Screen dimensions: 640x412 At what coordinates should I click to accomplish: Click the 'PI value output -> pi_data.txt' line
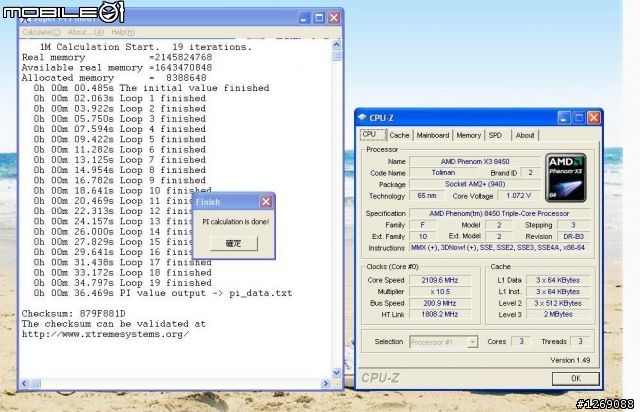163,293
